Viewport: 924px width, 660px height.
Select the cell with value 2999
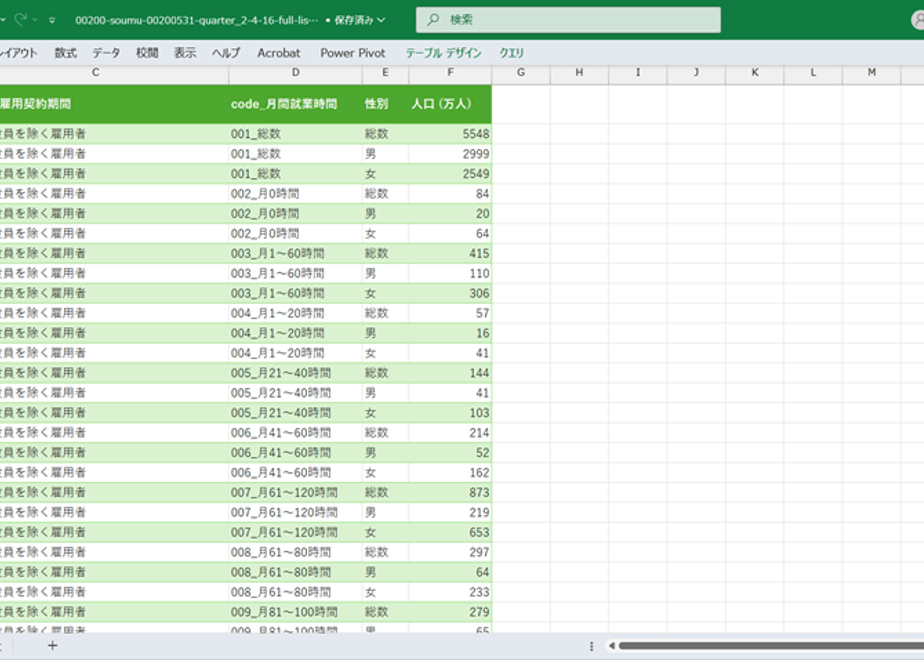click(450, 154)
